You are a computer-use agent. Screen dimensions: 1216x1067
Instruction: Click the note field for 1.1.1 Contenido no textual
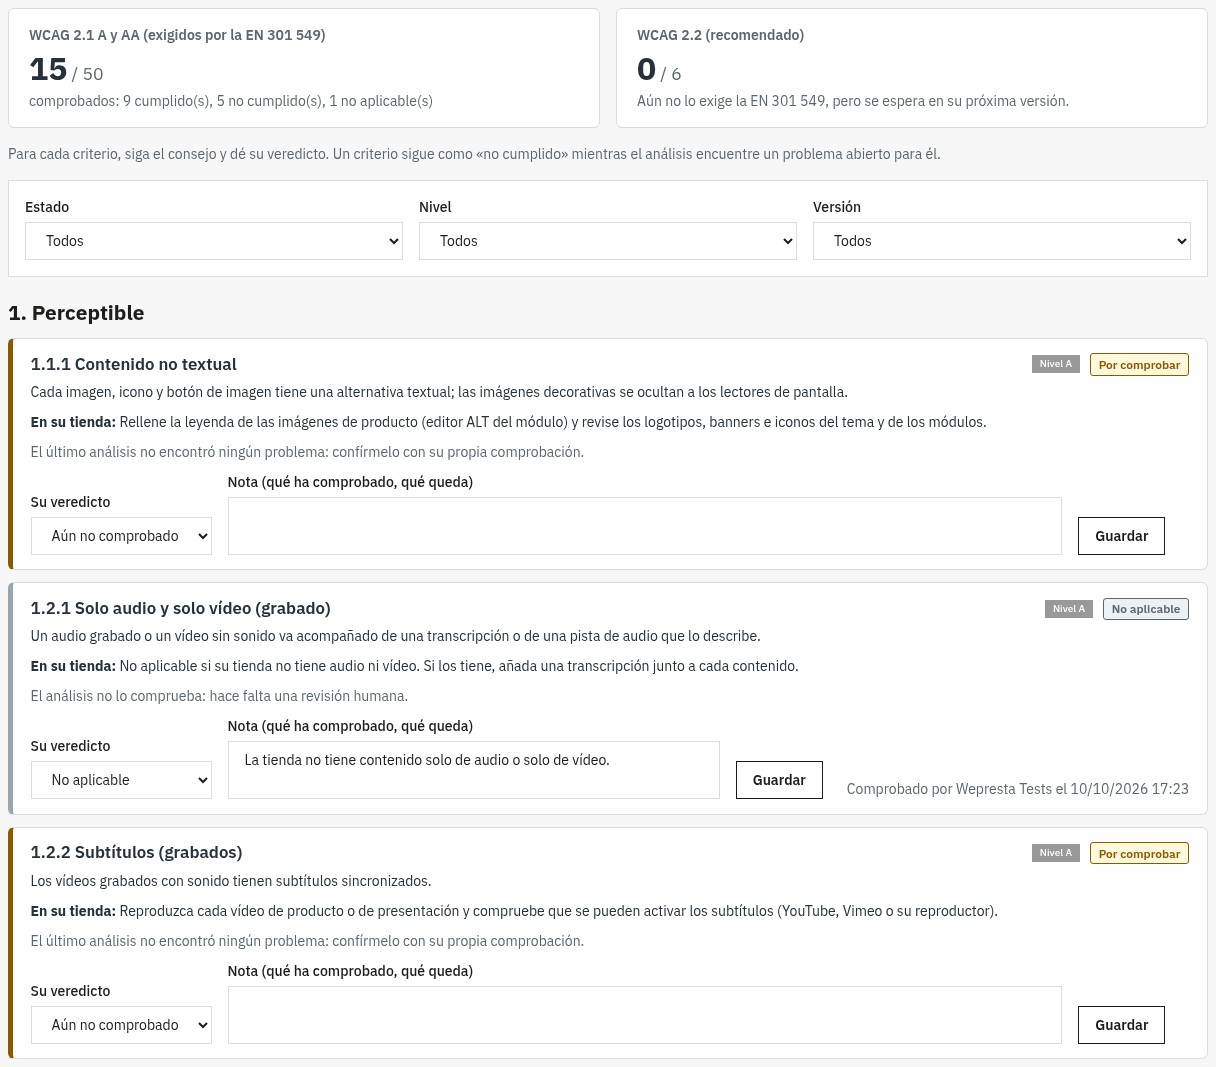[x=645, y=526]
